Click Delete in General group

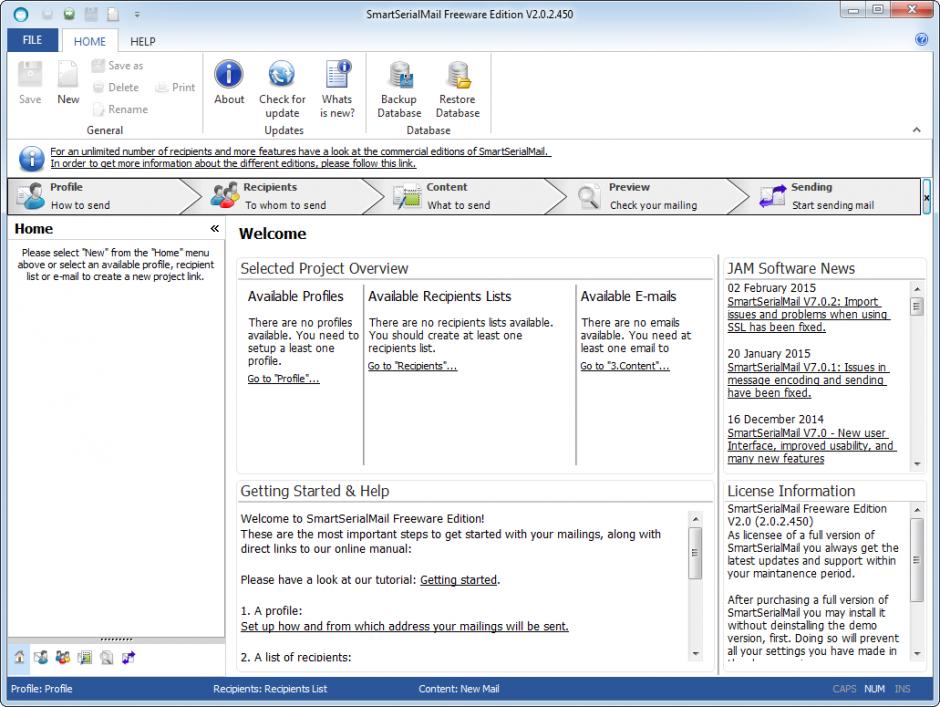[x=116, y=88]
